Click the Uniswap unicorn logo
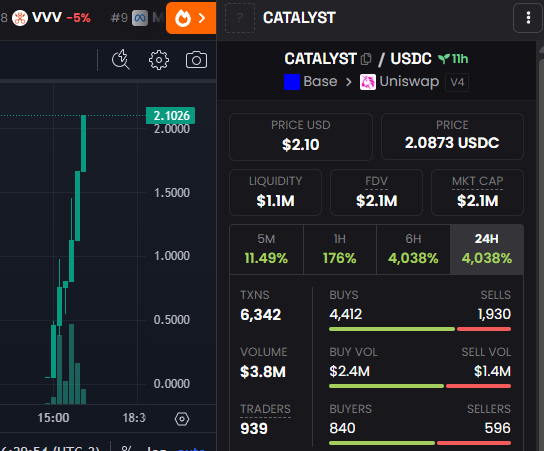This screenshot has width=544, height=451. pos(368,82)
